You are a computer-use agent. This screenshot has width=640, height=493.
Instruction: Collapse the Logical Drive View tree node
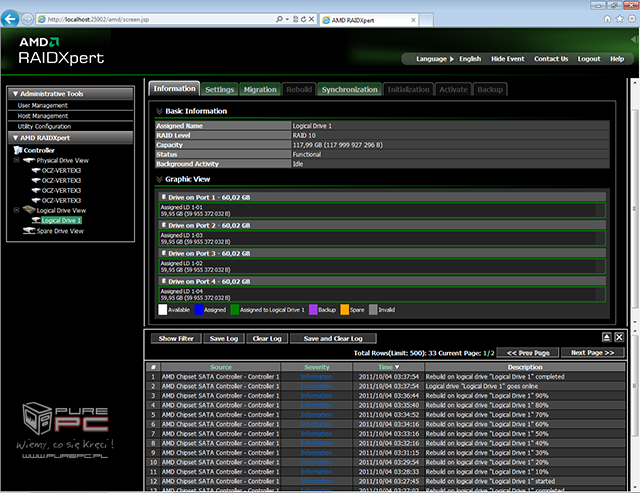pyautogui.click(x=16, y=210)
